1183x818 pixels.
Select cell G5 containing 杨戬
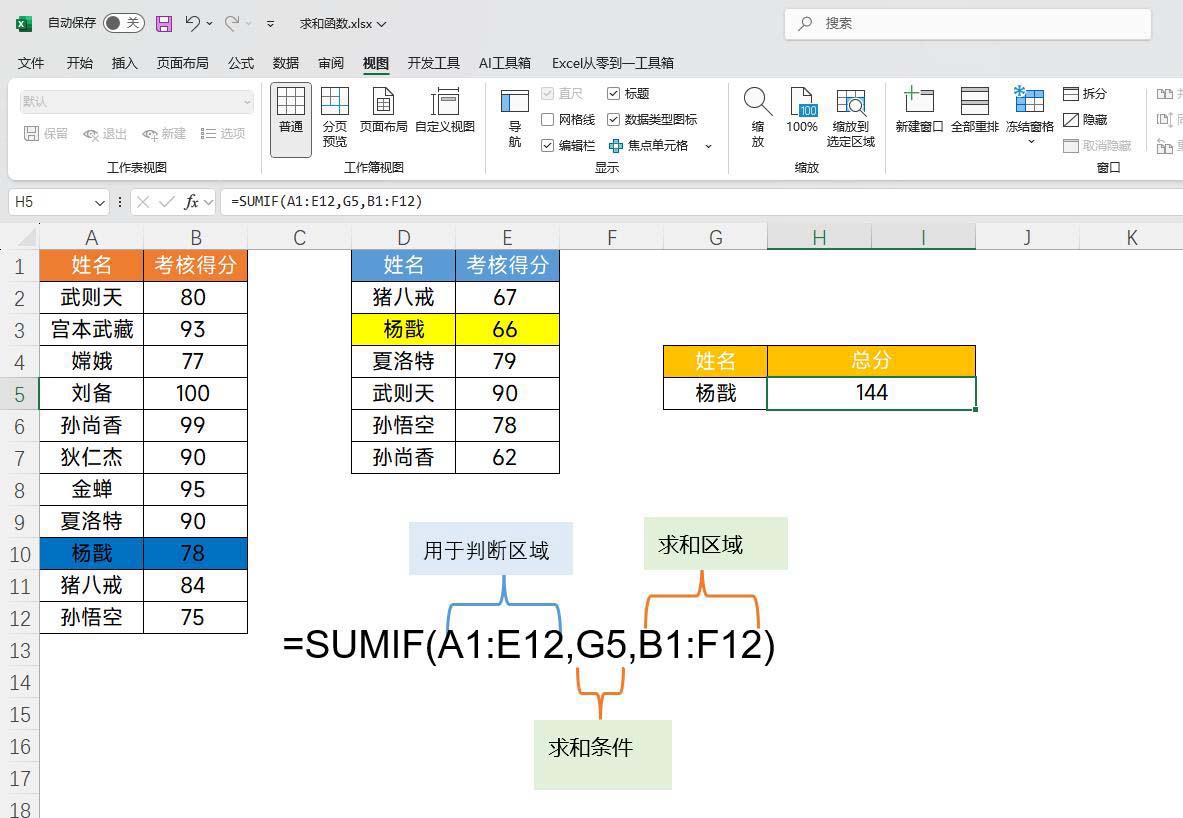coord(715,393)
